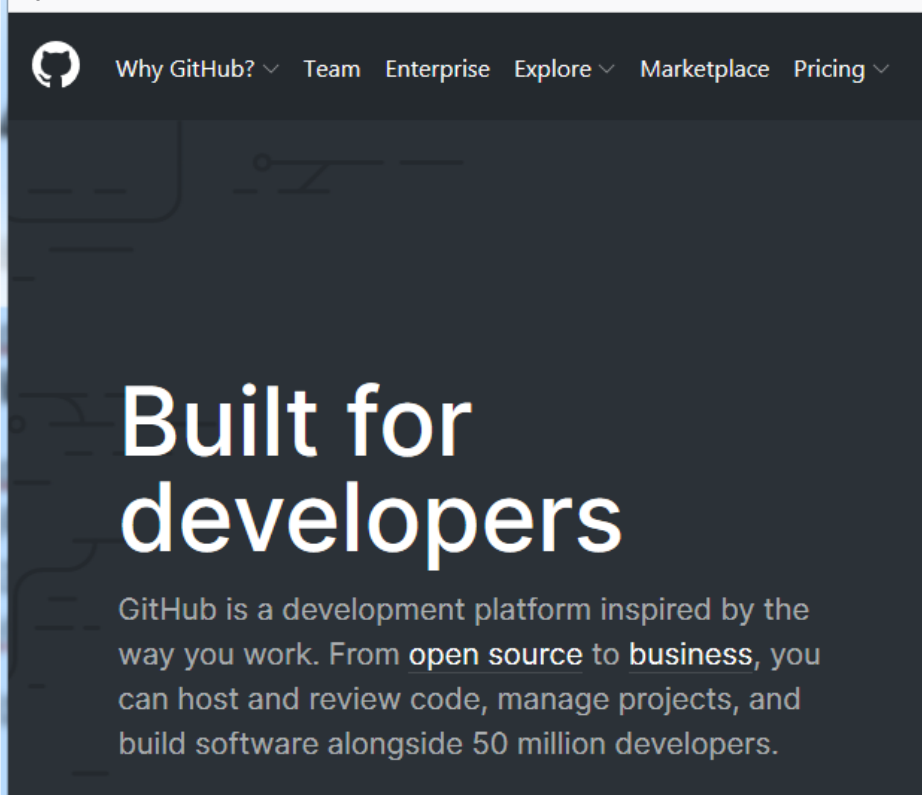Screen dimensions: 922x795
Task: Open the Explore menu
Action: 553,69
